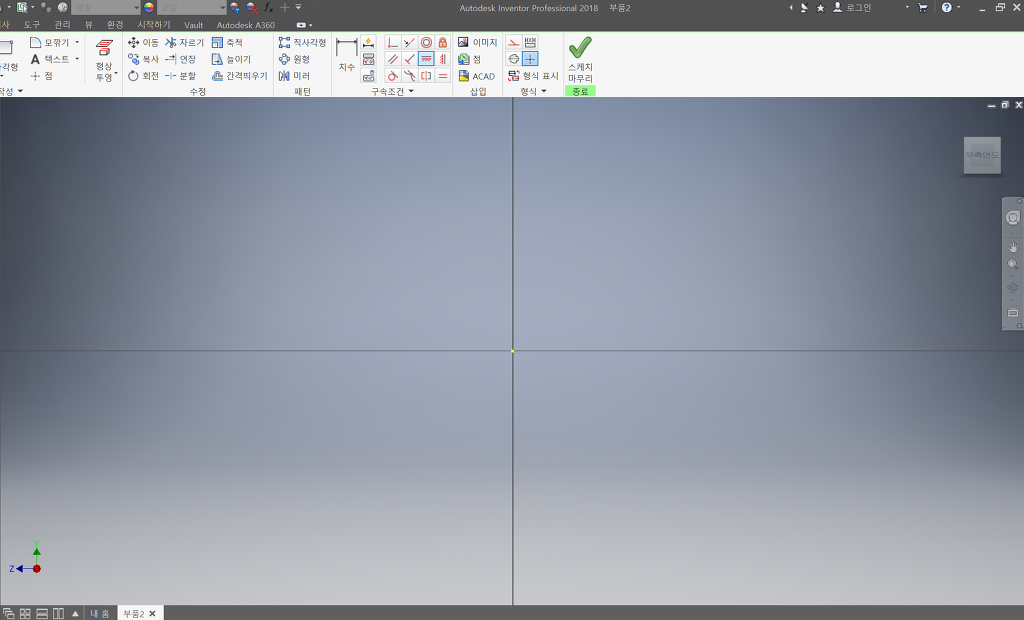Toggle centerline format
This screenshot has height=620, width=1024.
pyautogui.click(x=514, y=59)
